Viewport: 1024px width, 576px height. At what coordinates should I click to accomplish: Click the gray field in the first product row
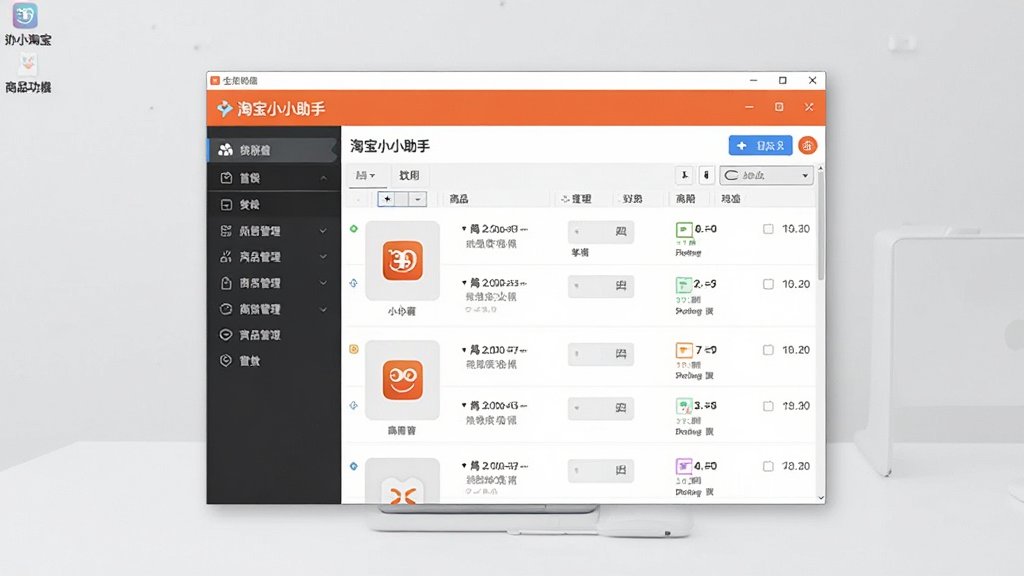[601, 231]
